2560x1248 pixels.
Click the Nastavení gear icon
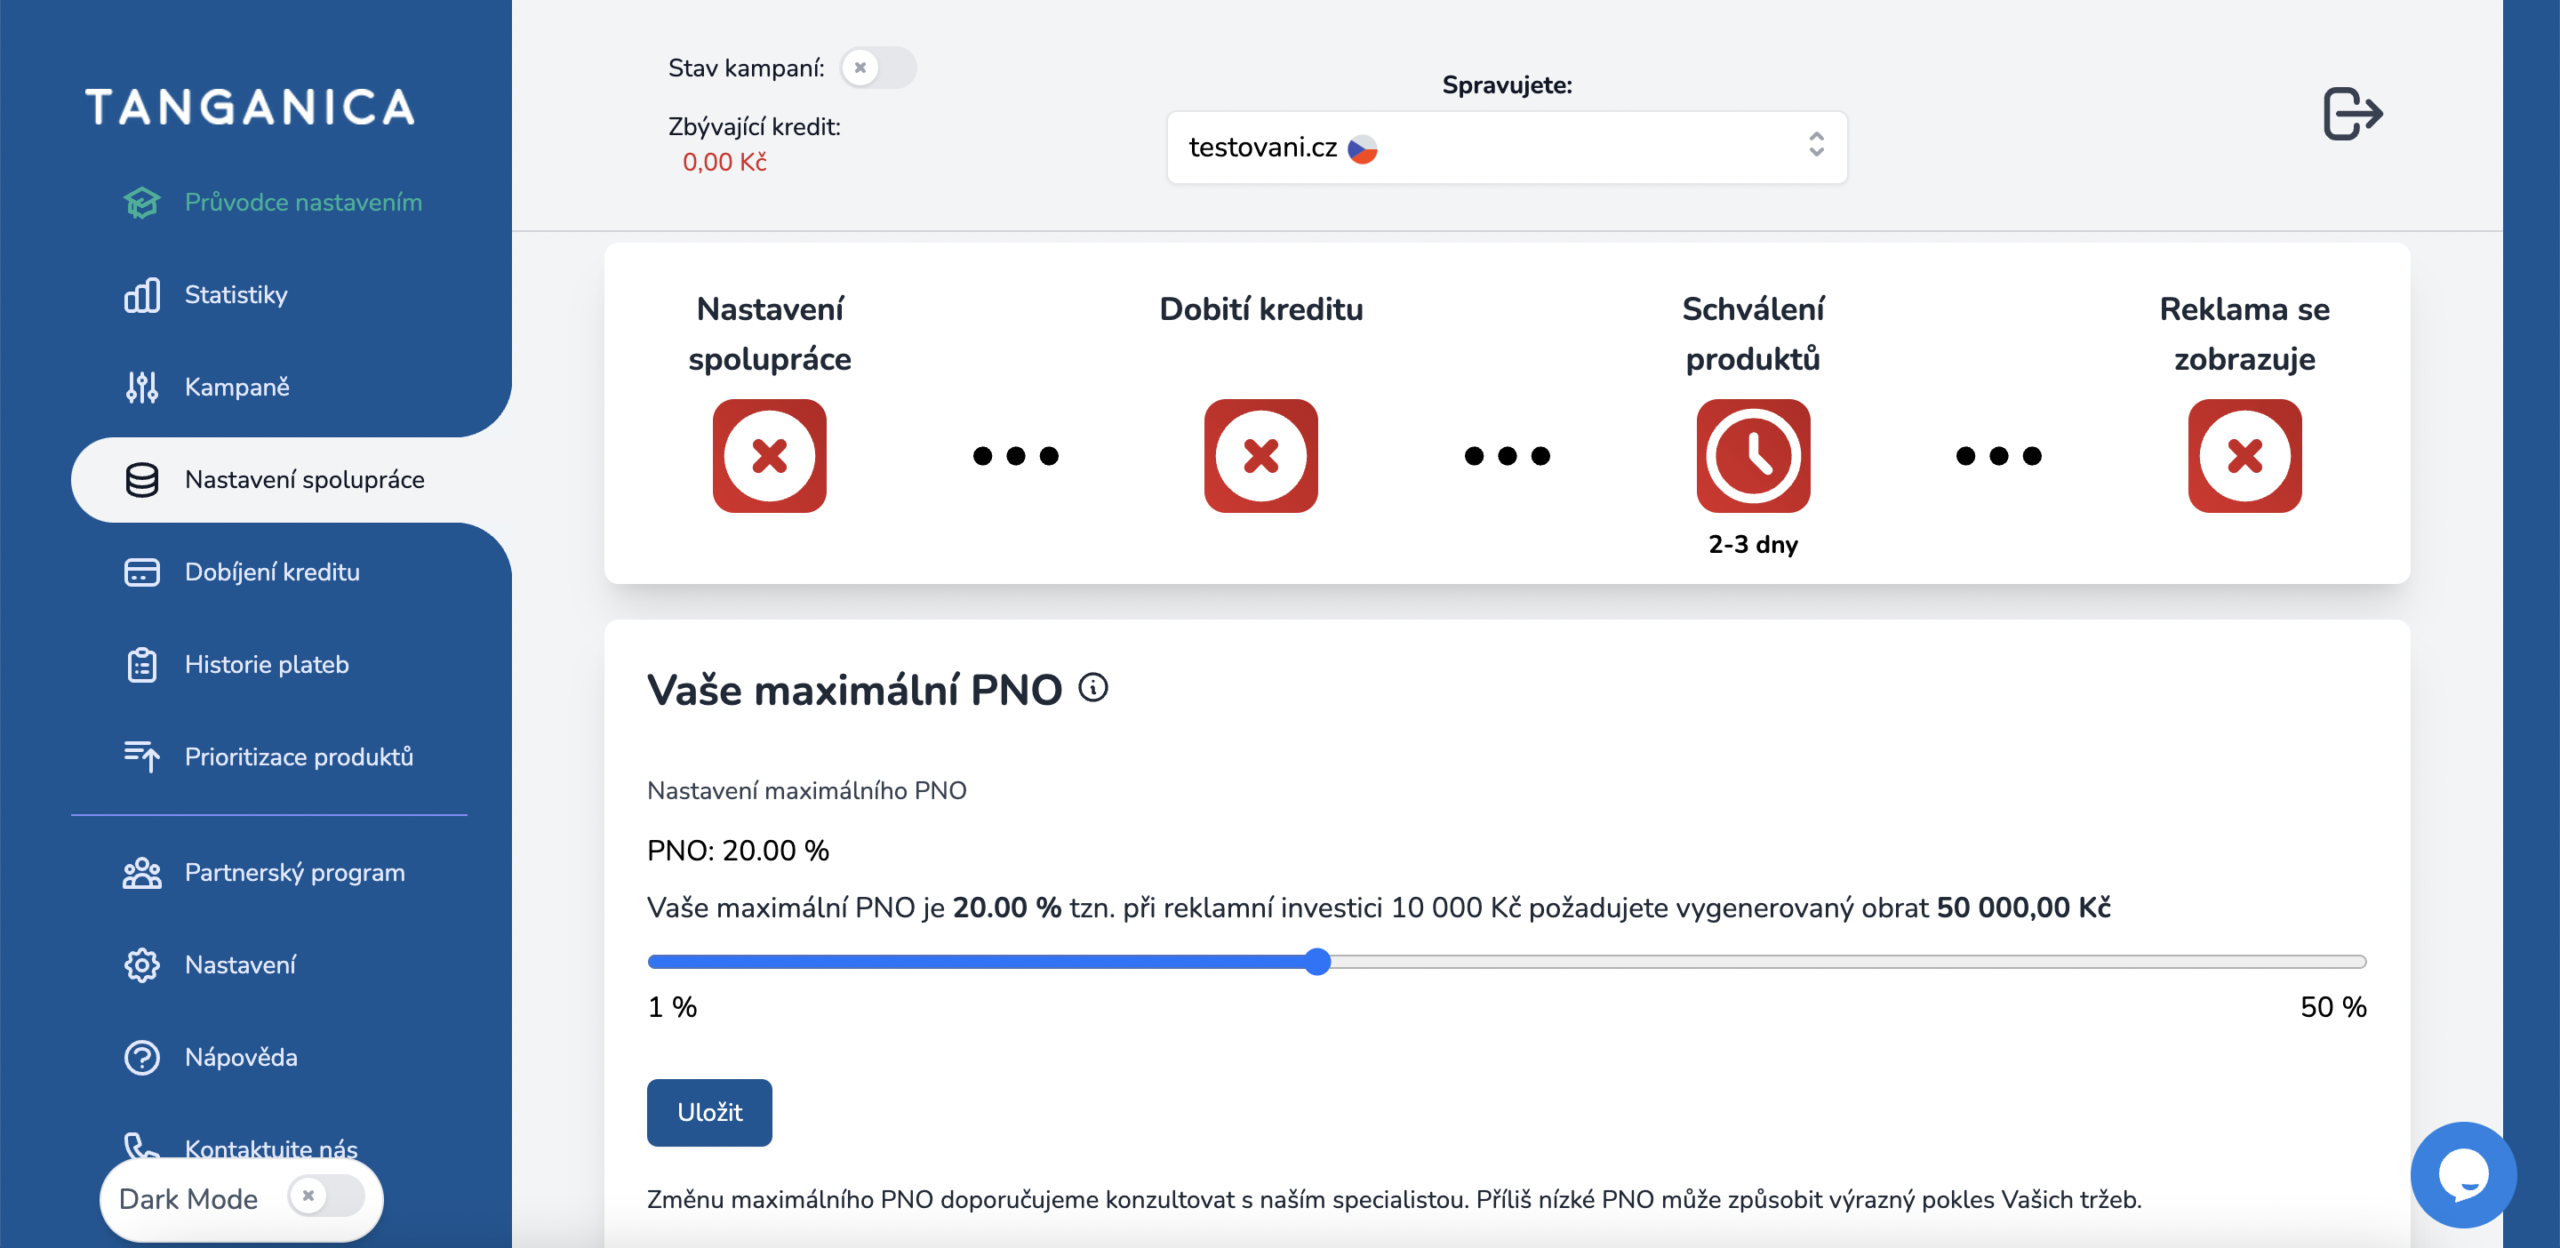pyautogui.click(x=141, y=965)
